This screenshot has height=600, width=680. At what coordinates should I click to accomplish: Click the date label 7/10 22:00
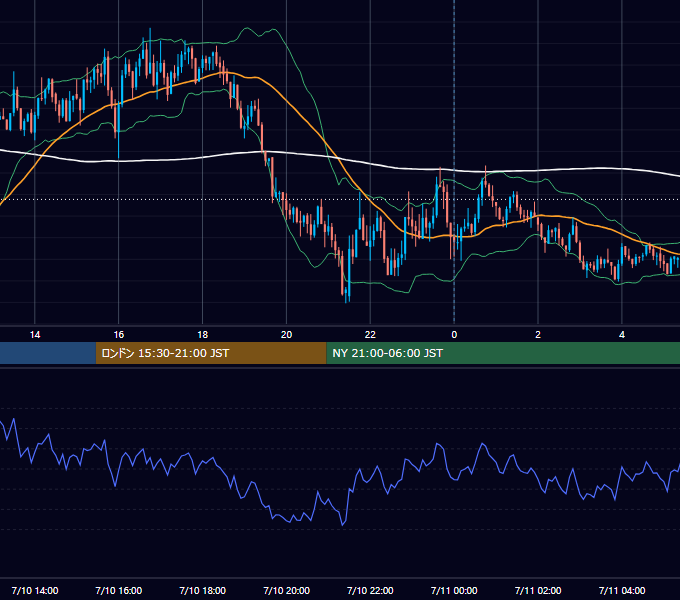pos(370,590)
